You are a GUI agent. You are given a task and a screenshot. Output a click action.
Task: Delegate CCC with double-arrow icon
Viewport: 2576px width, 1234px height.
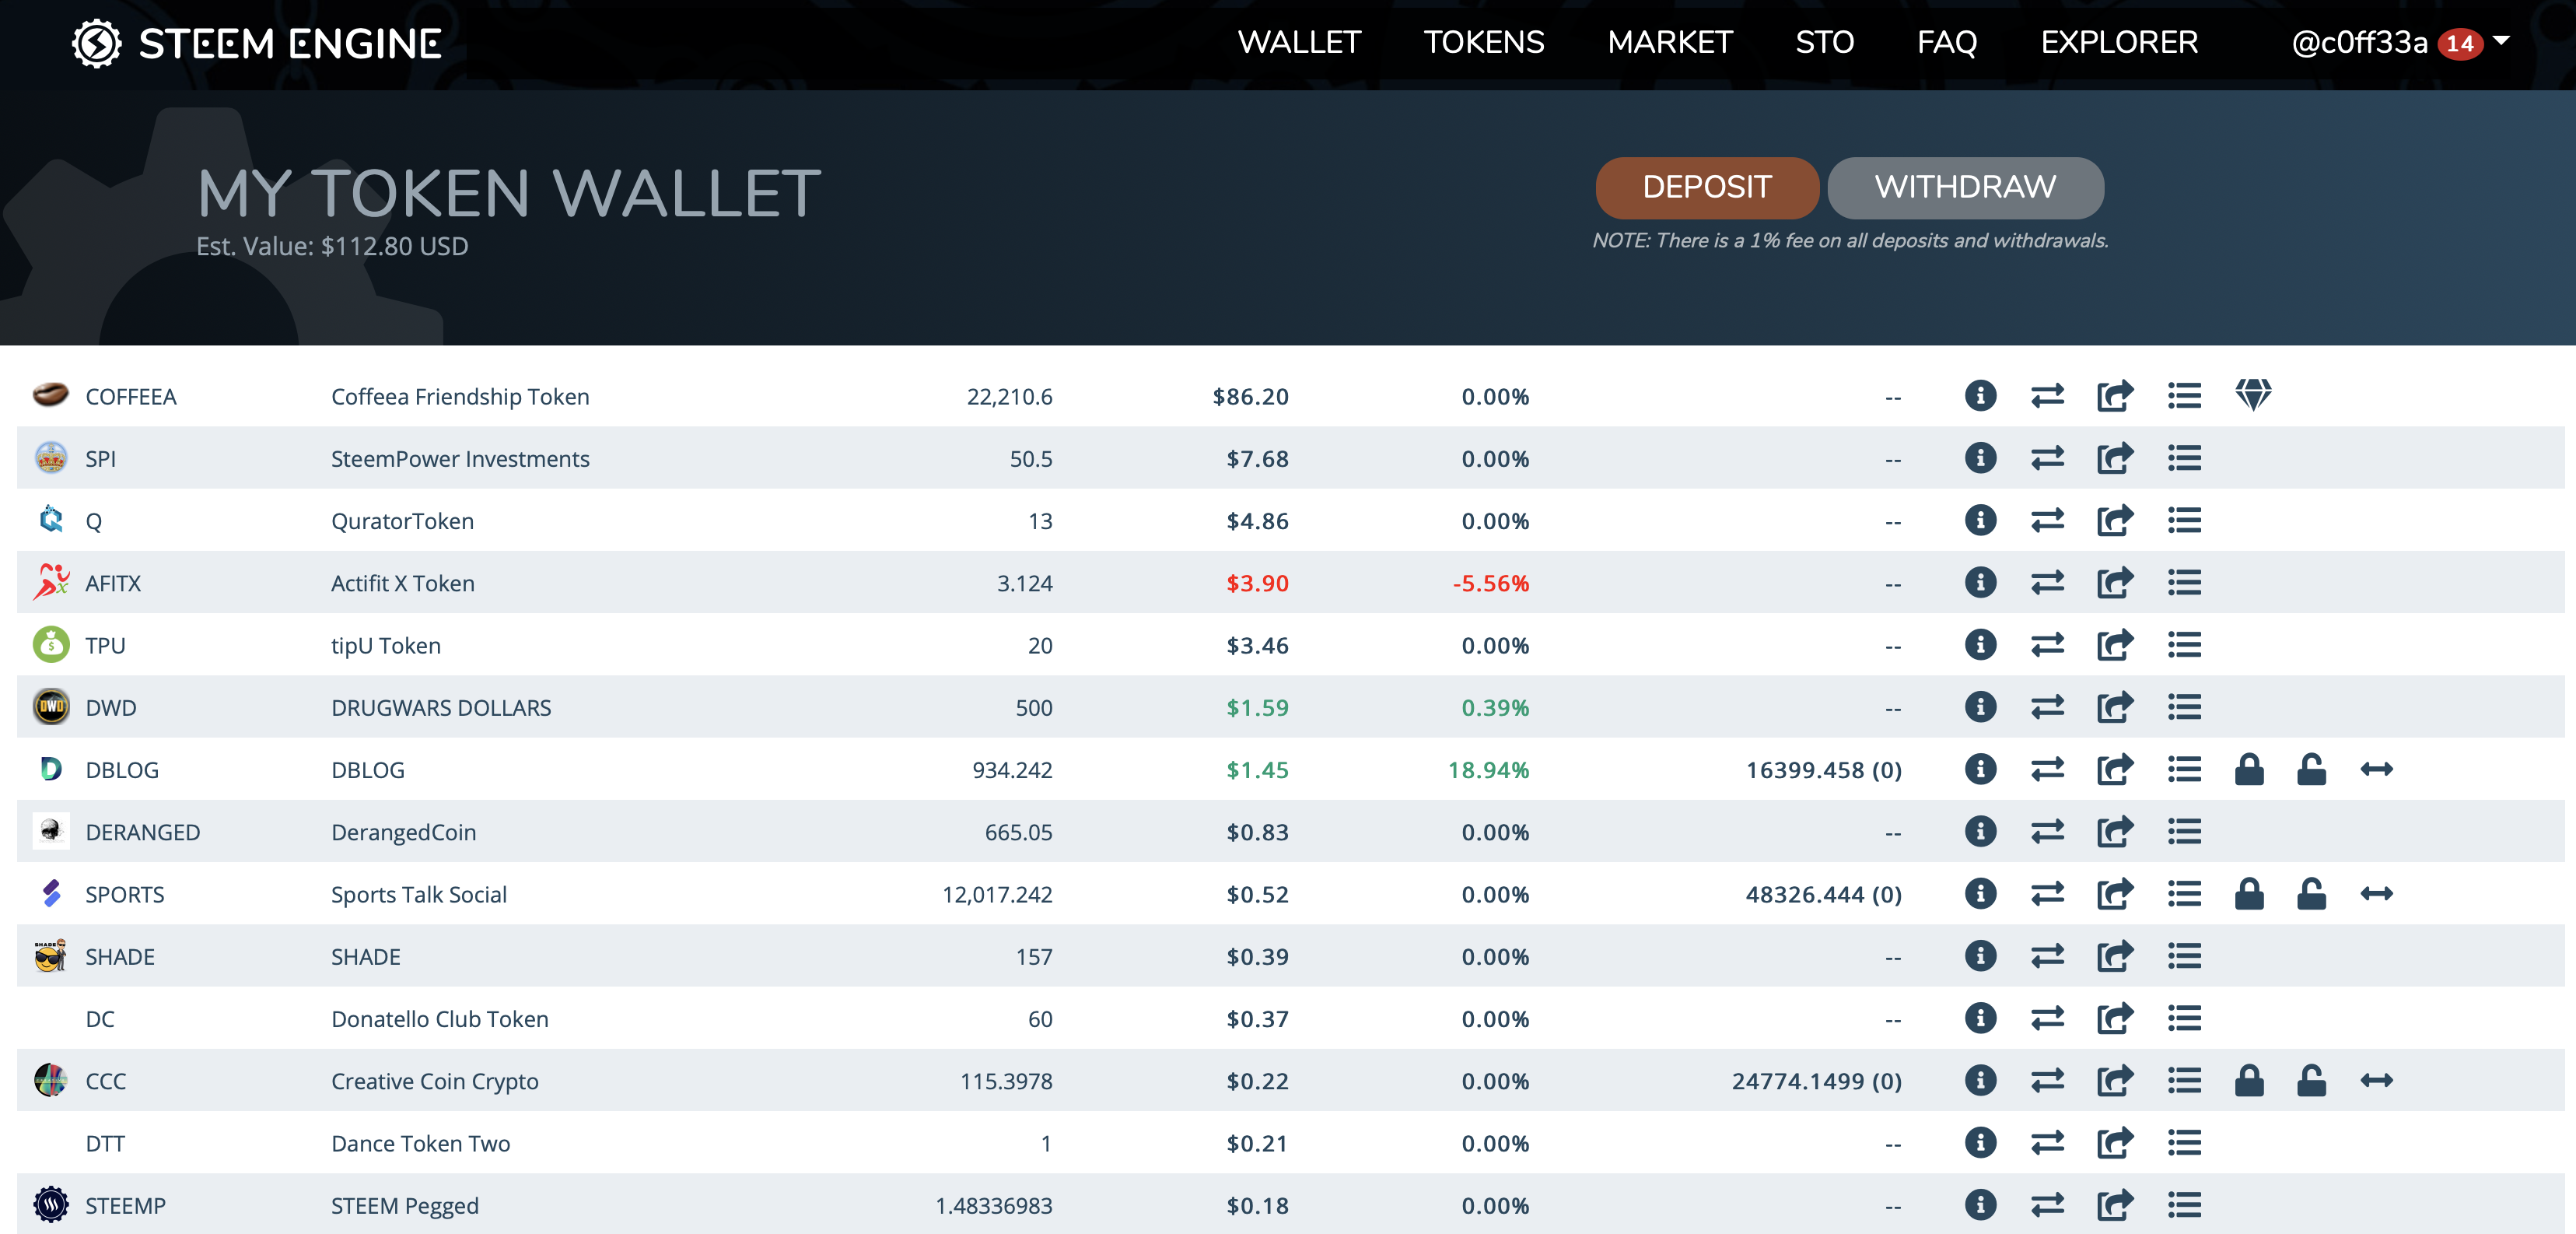coord(2376,1080)
